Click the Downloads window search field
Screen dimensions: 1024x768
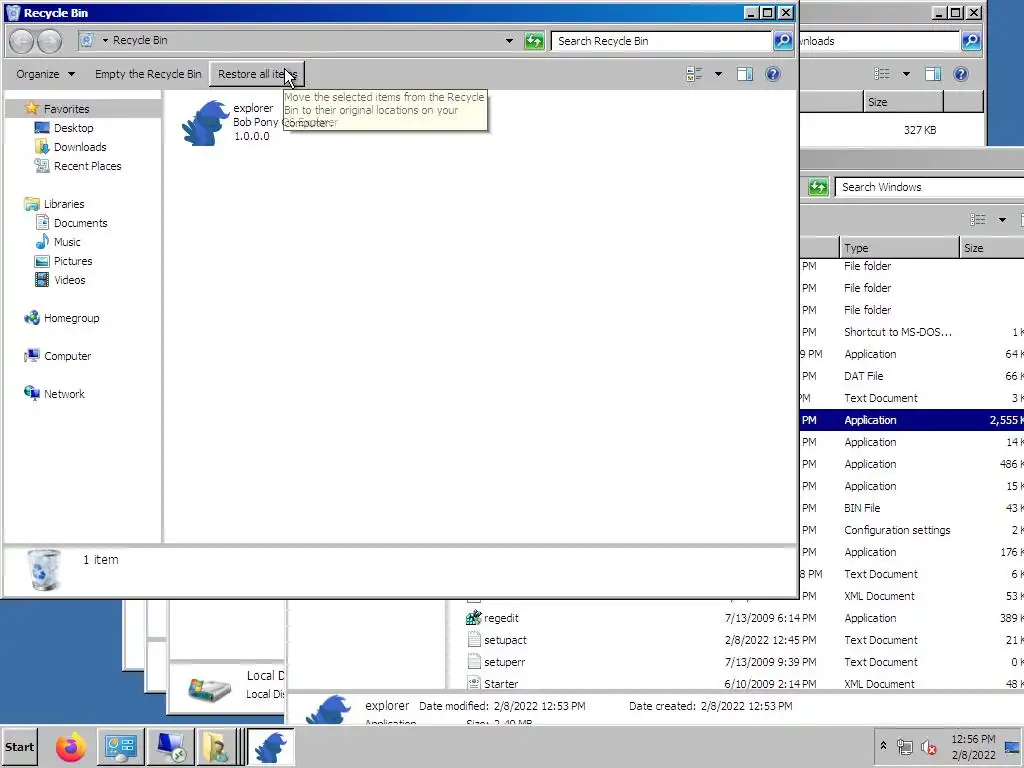point(880,41)
